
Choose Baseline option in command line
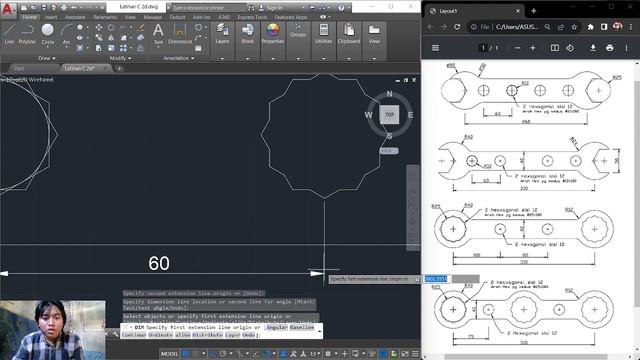point(302,327)
